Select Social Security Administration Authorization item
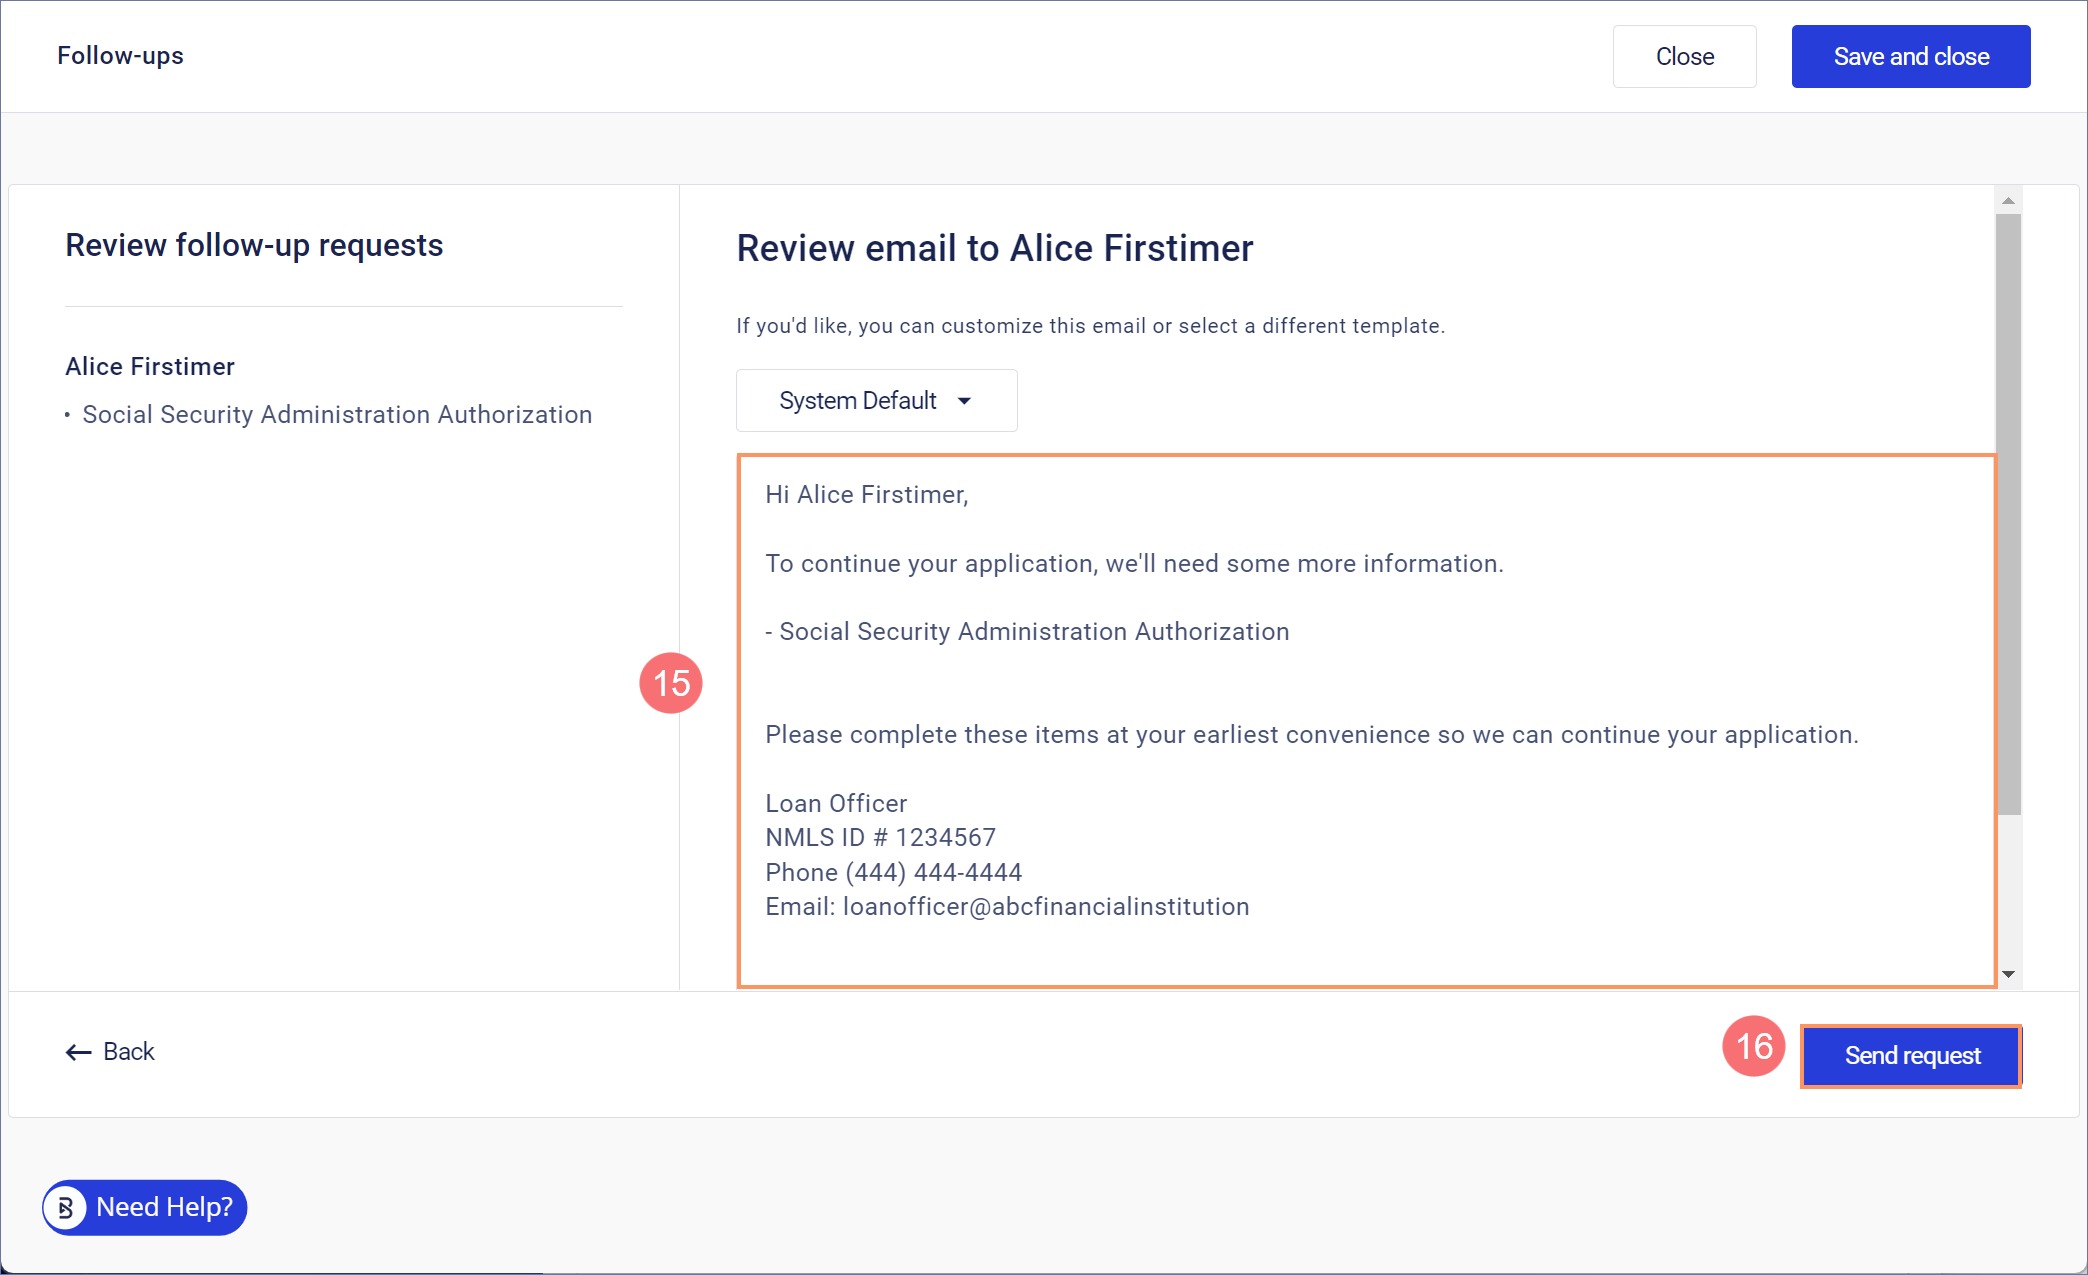Screen dimensions: 2088x1275 pyautogui.click(x=337, y=415)
